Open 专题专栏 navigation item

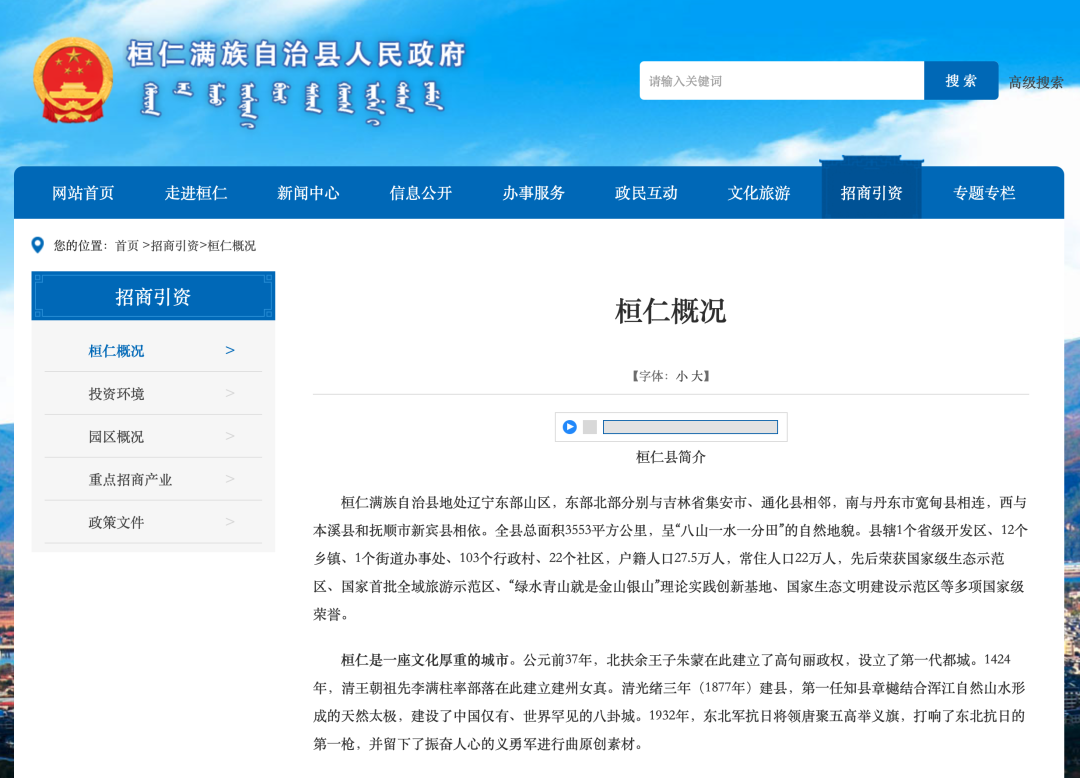(984, 193)
